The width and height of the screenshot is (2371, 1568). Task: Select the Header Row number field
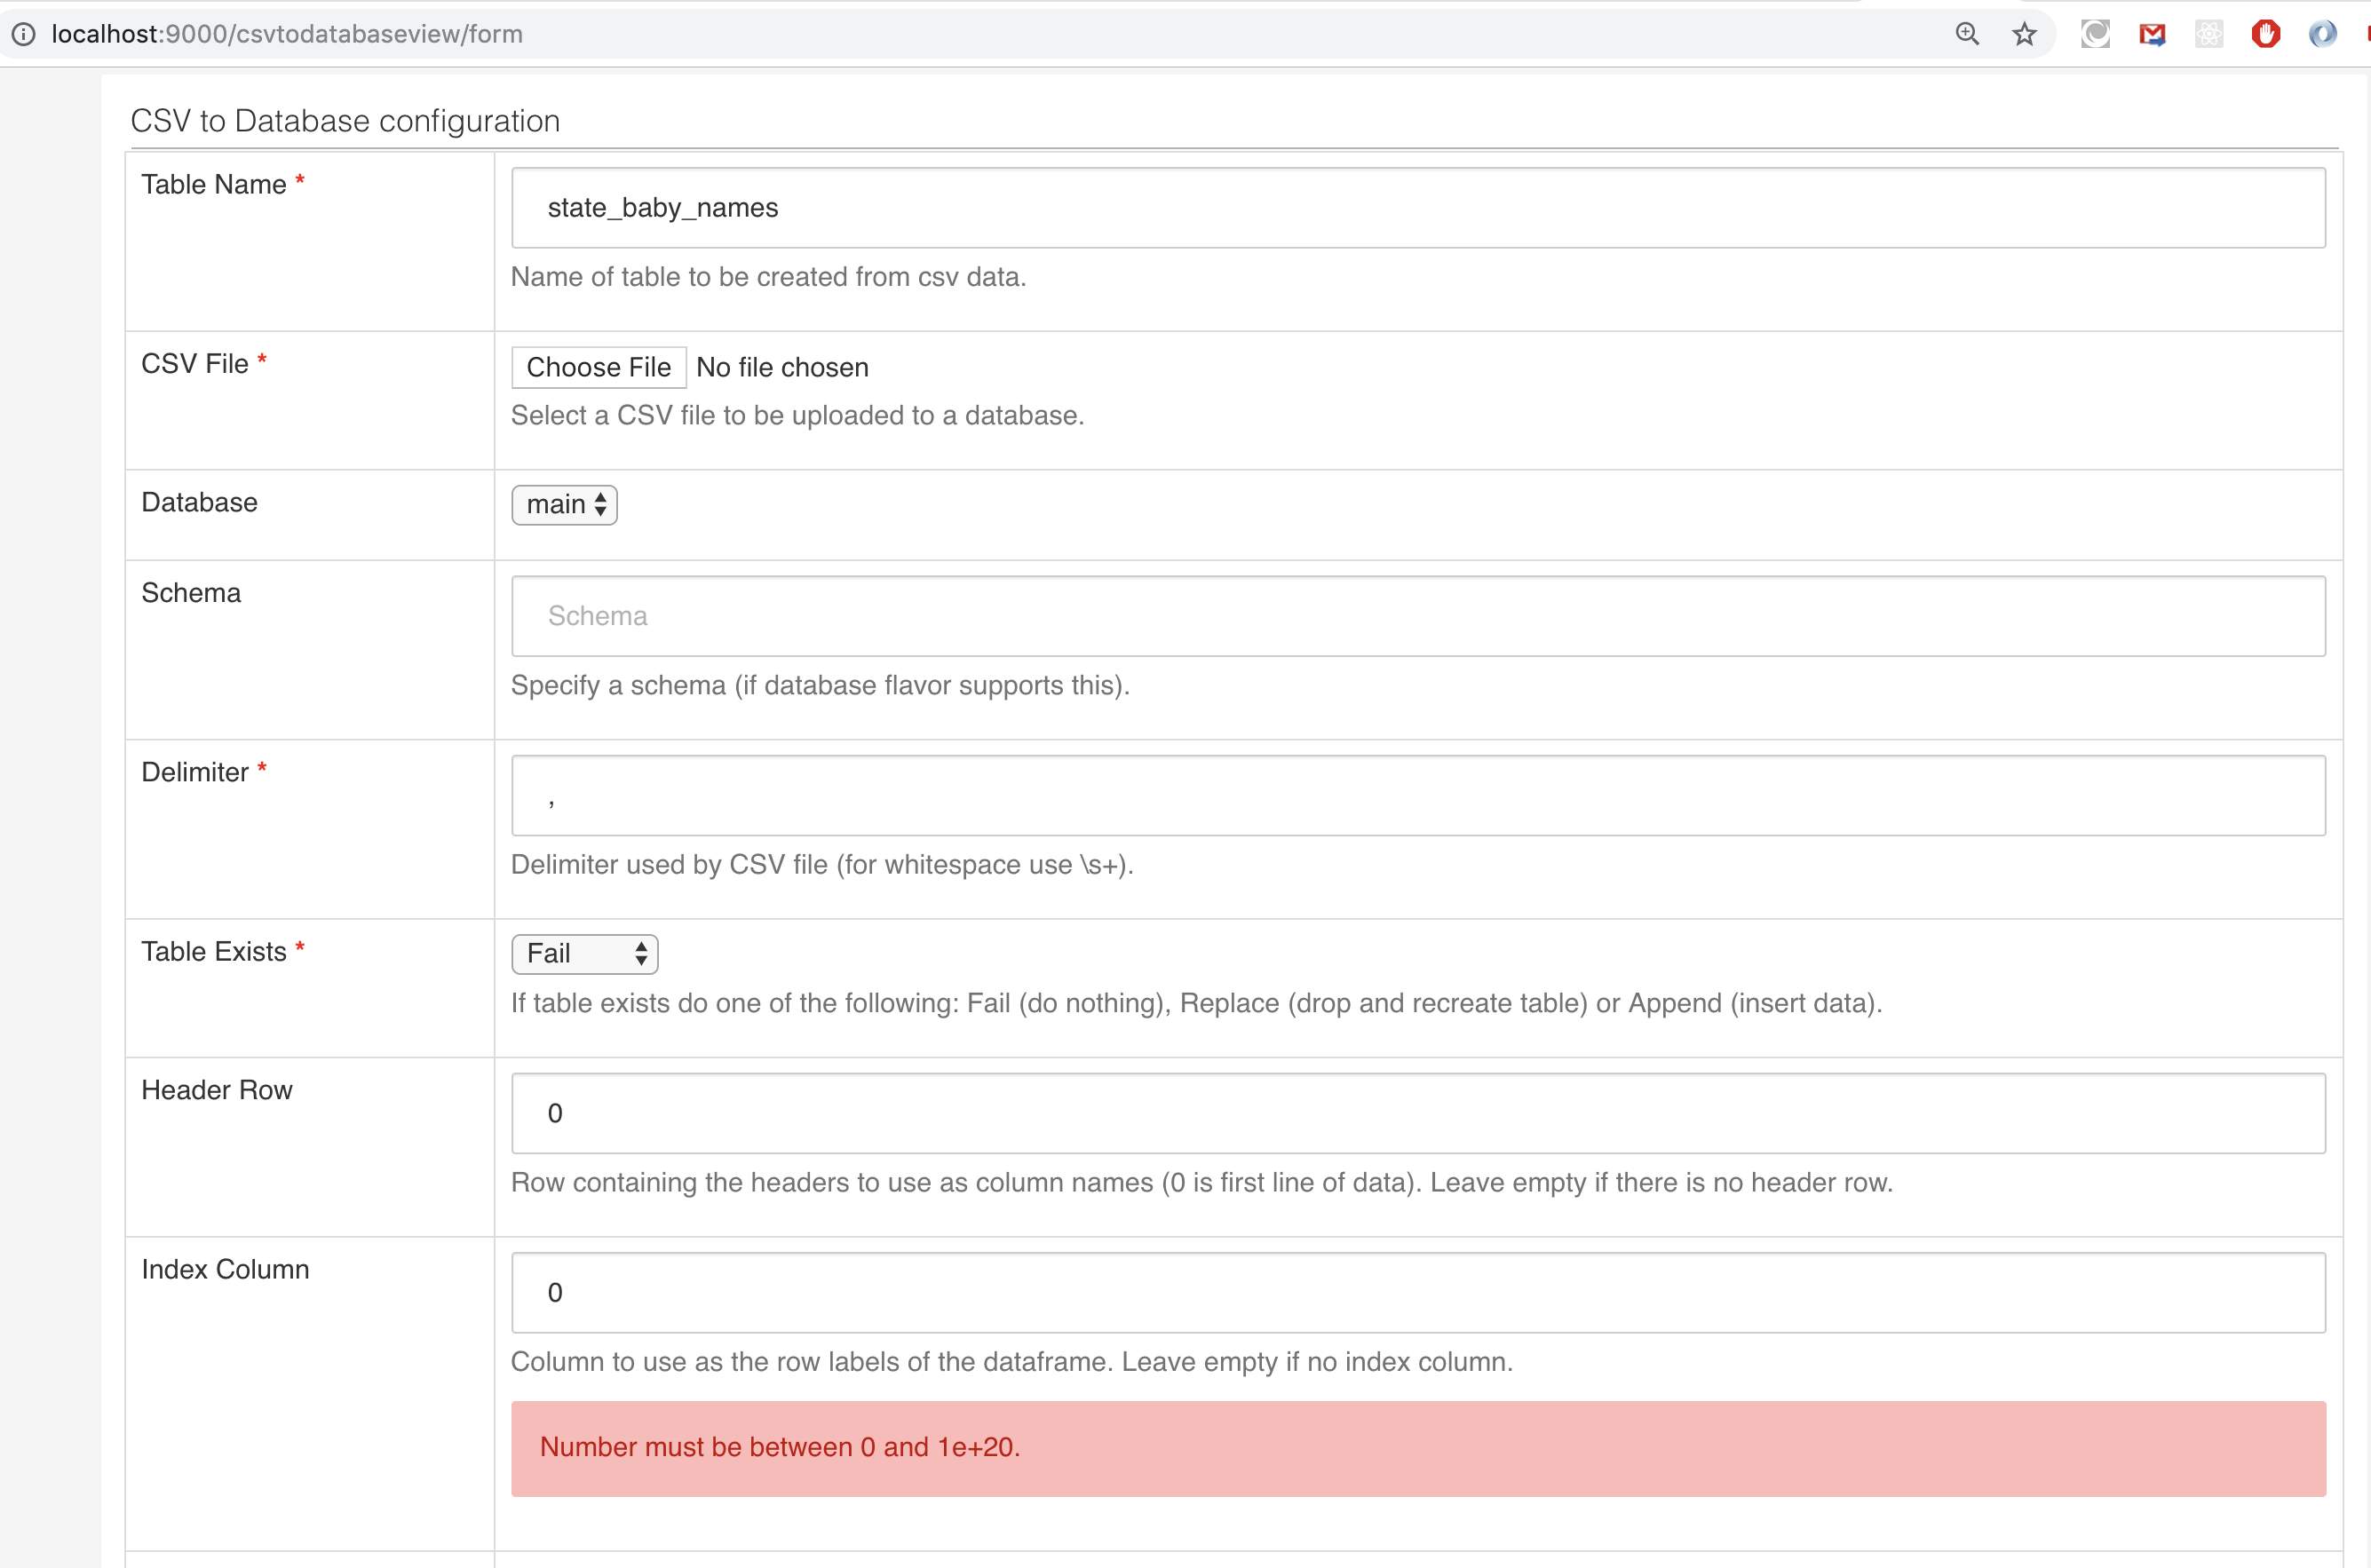coord(1417,1113)
